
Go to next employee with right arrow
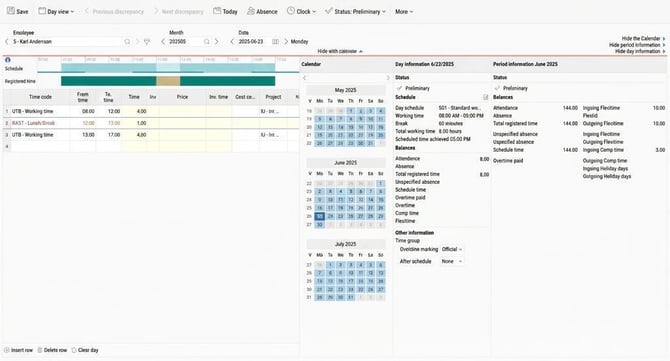pos(137,41)
